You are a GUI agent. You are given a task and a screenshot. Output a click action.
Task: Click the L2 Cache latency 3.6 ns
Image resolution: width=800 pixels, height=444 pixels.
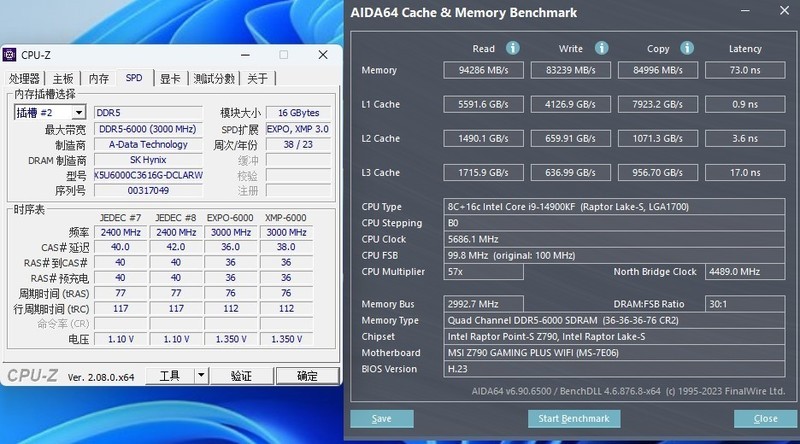[745, 138]
